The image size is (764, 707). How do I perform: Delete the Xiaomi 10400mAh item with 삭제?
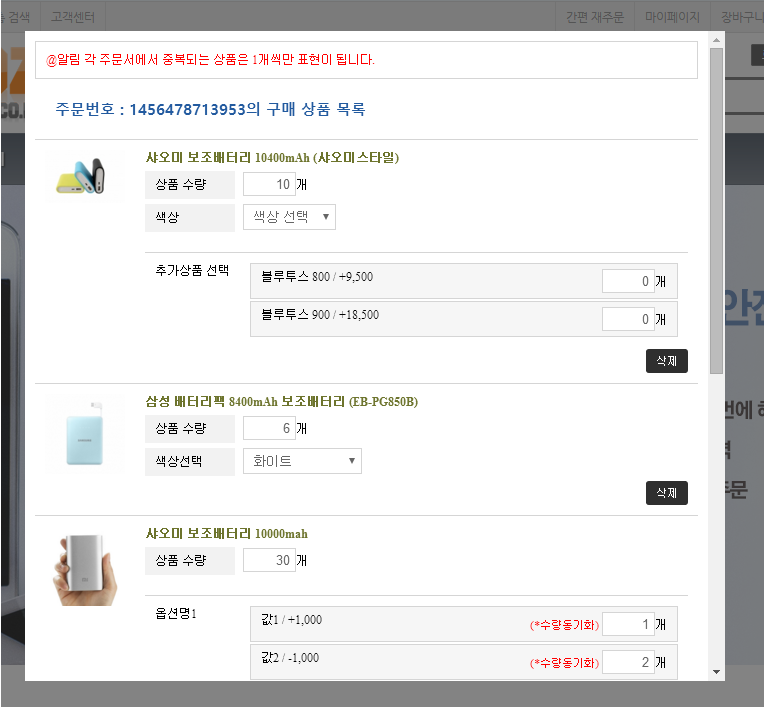(666, 361)
